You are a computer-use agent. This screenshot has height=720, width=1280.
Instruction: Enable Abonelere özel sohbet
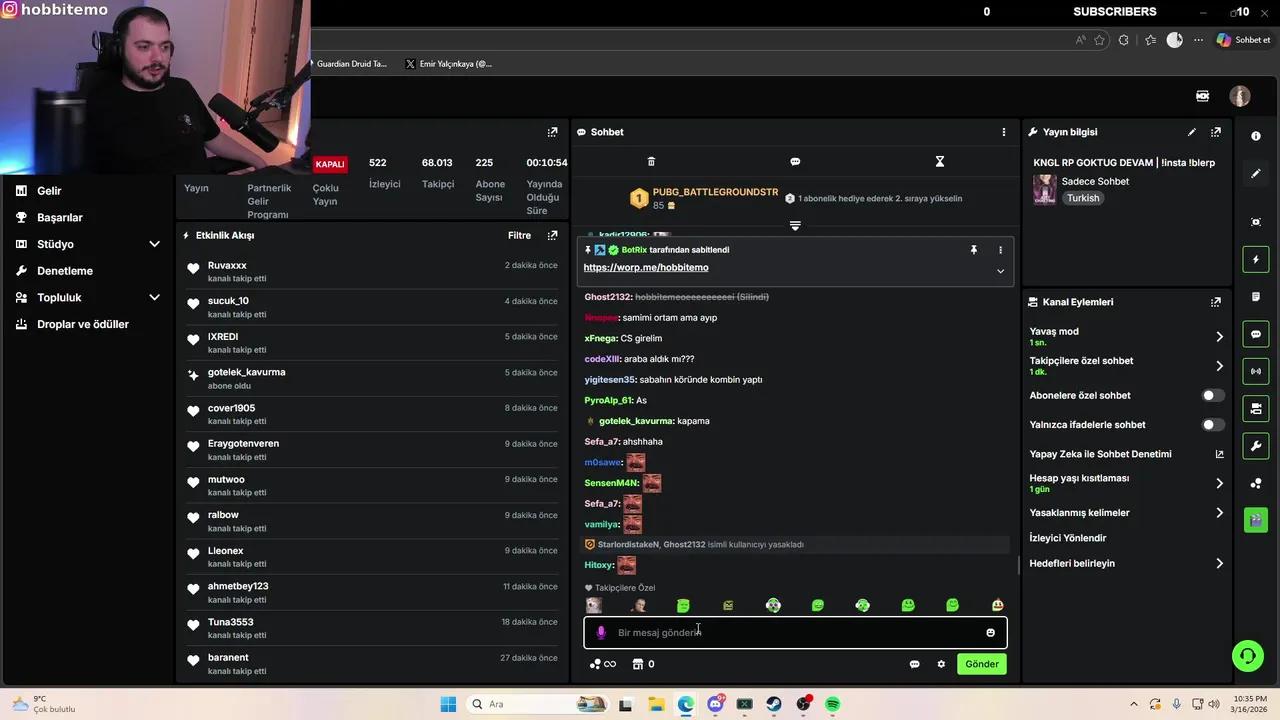pyautogui.click(x=1211, y=395)
